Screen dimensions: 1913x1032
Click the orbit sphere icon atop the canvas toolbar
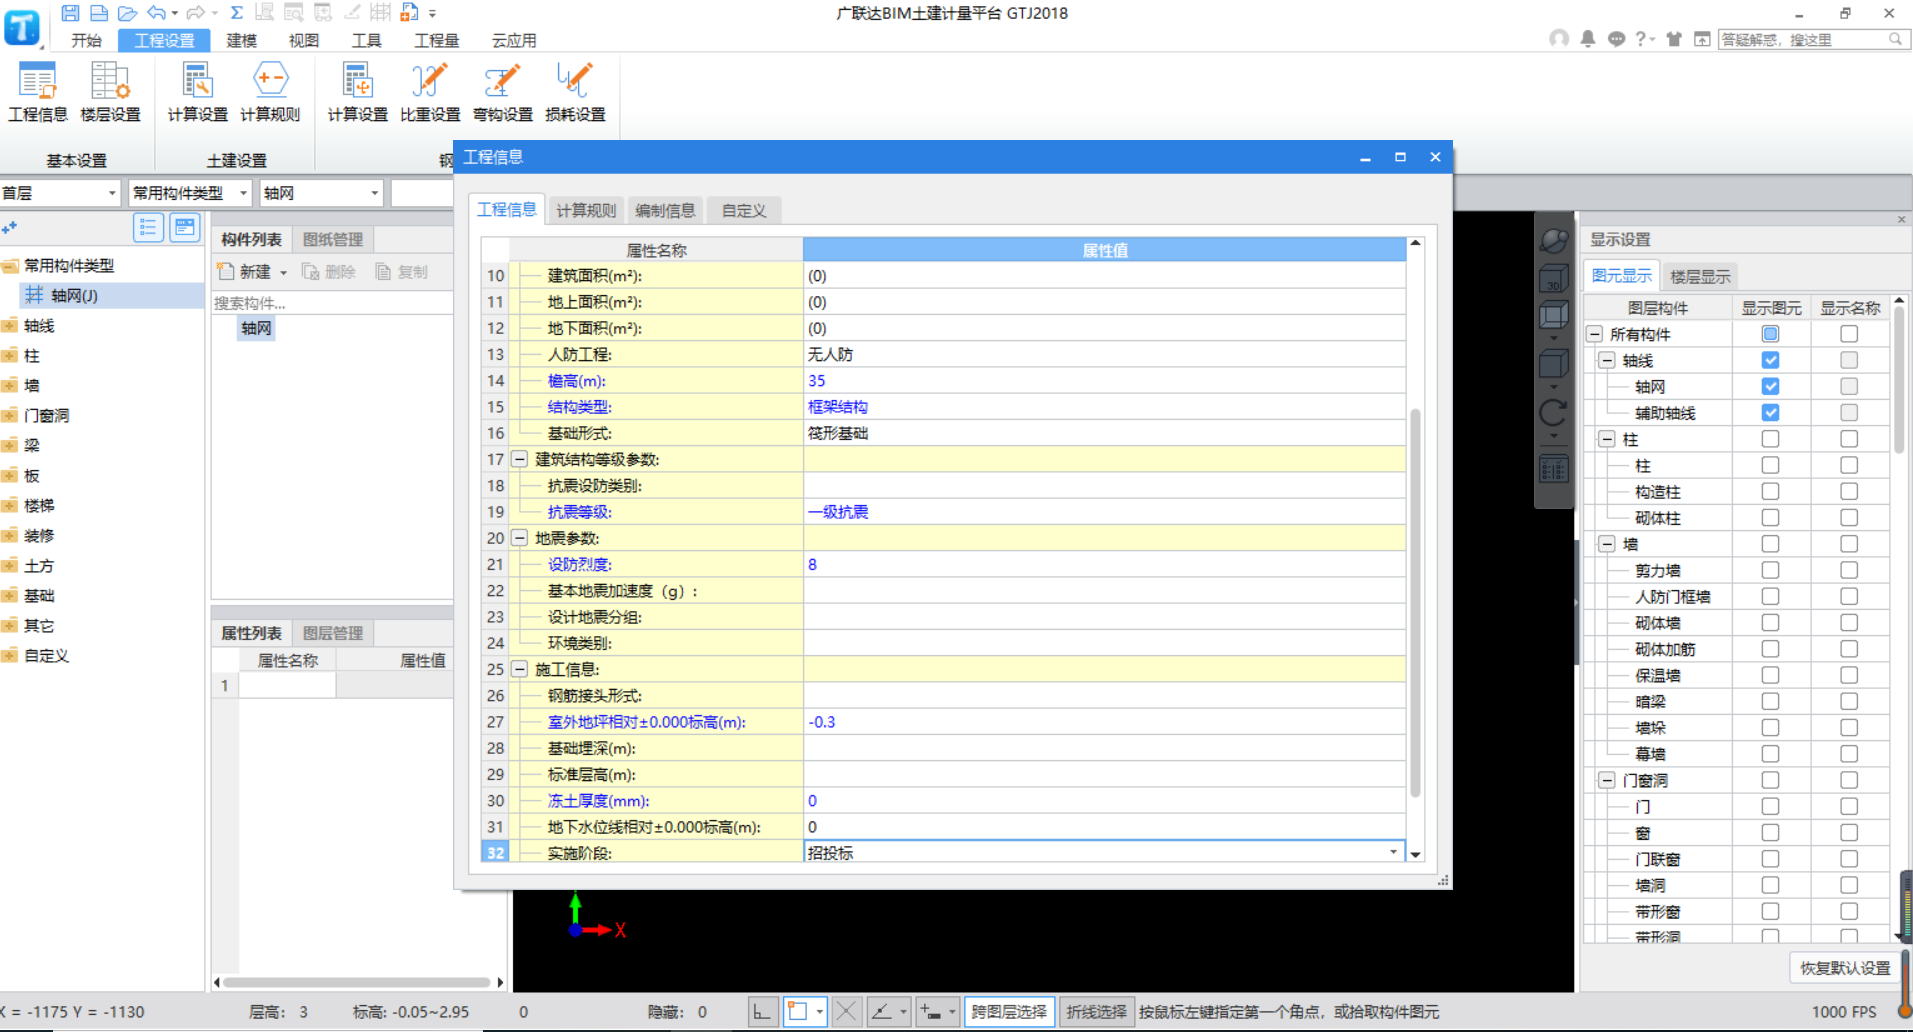coord(1553,240)
